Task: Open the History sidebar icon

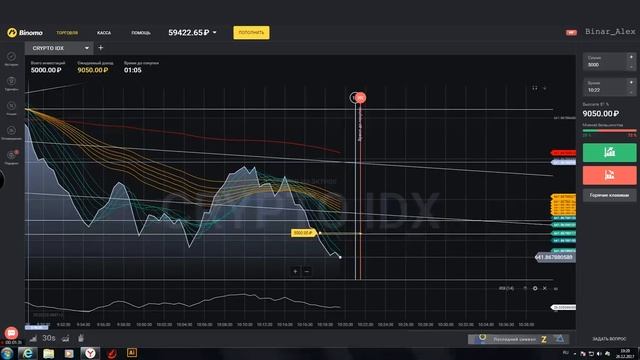Action: (11, 58)
